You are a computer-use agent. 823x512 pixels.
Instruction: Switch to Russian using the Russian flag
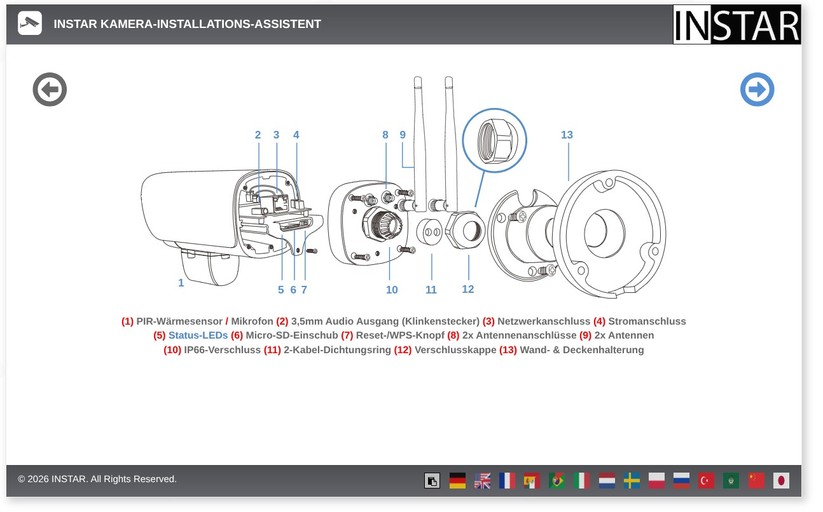coord(681,480)
